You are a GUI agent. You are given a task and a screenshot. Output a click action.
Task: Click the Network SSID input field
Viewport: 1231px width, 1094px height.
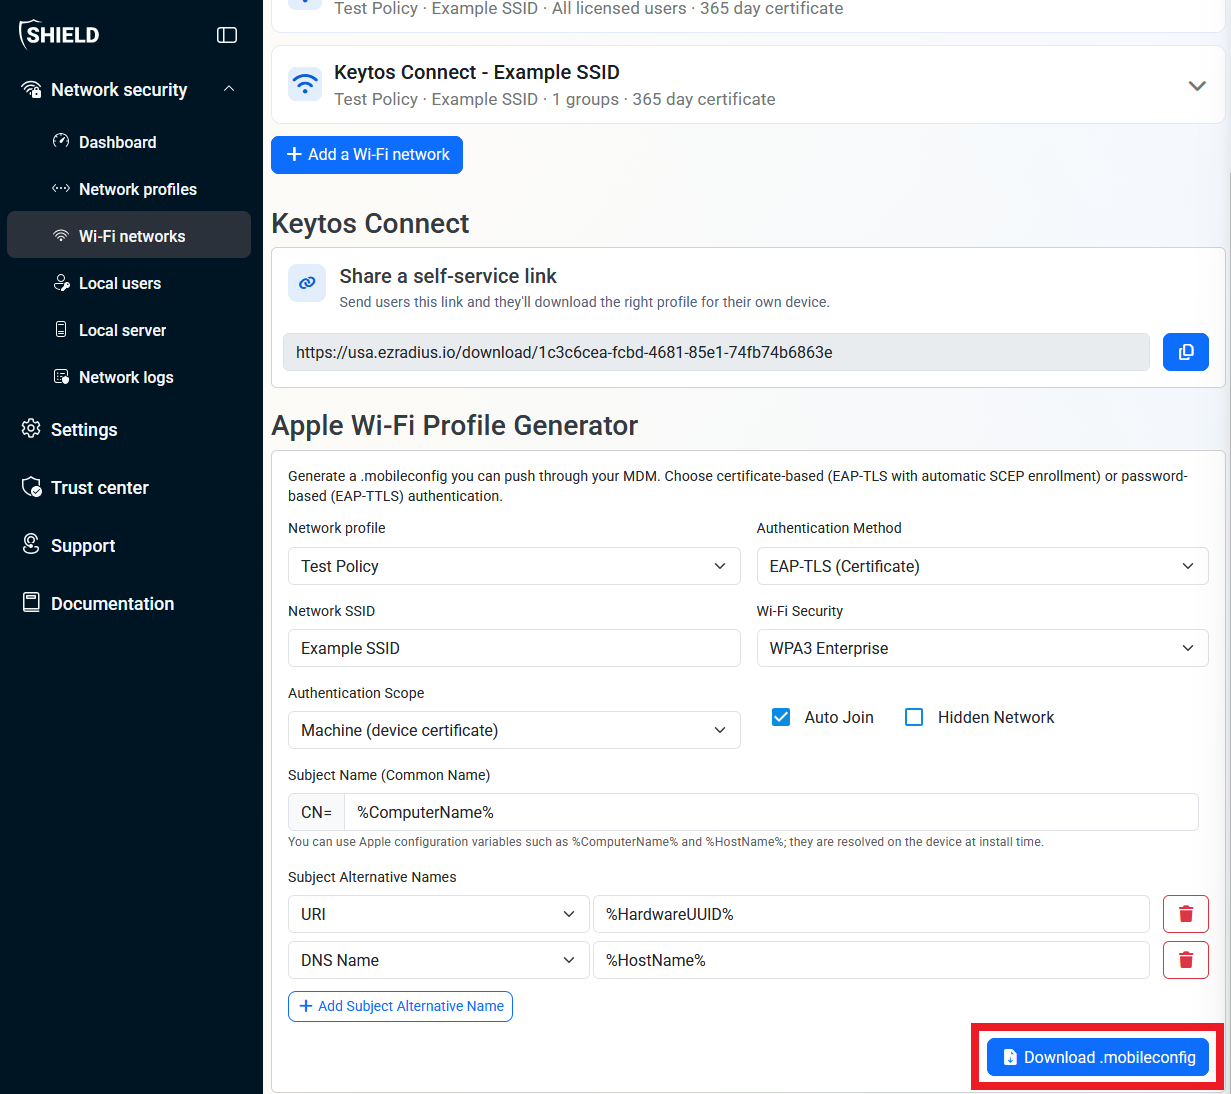[x=514, y=648]
